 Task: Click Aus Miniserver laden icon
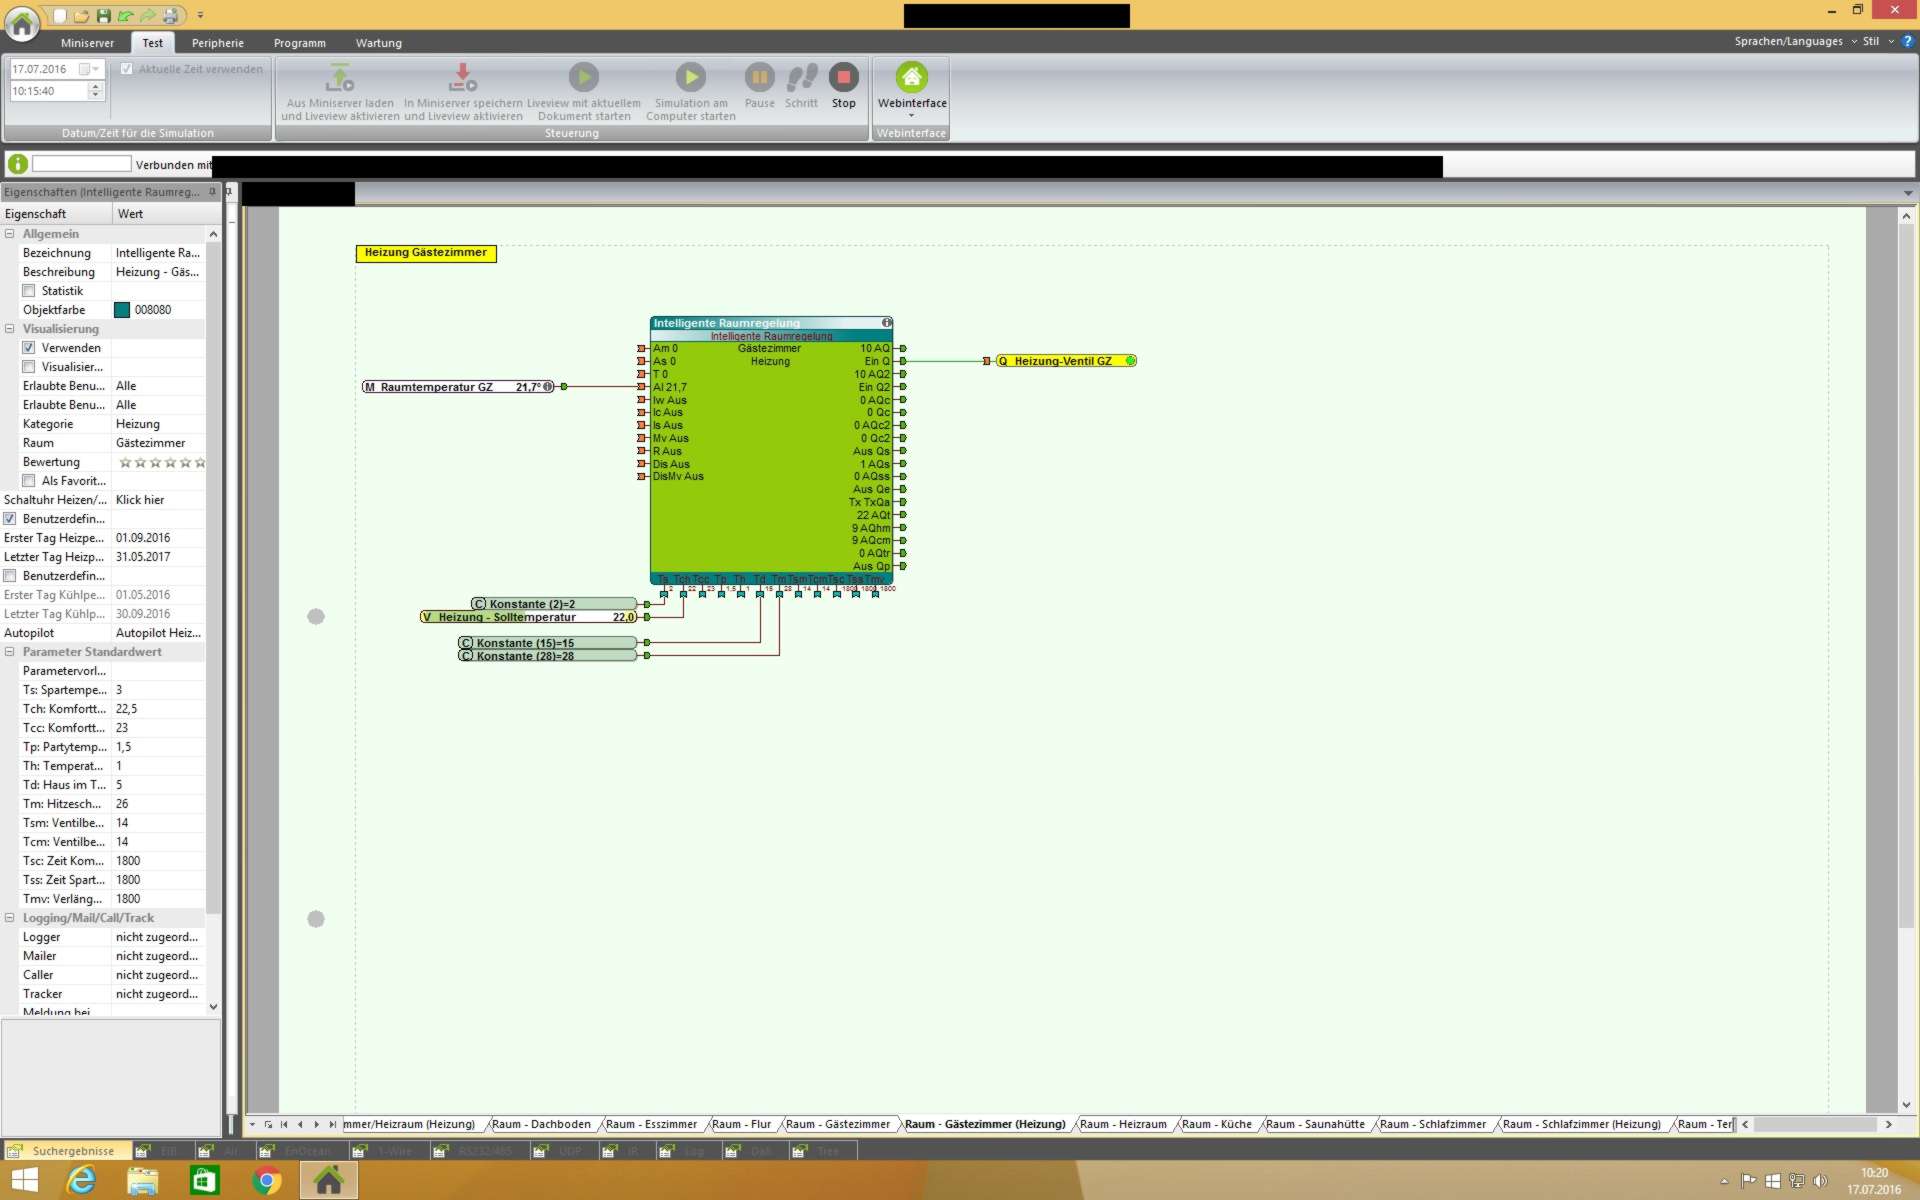click(x=340, y=78)
